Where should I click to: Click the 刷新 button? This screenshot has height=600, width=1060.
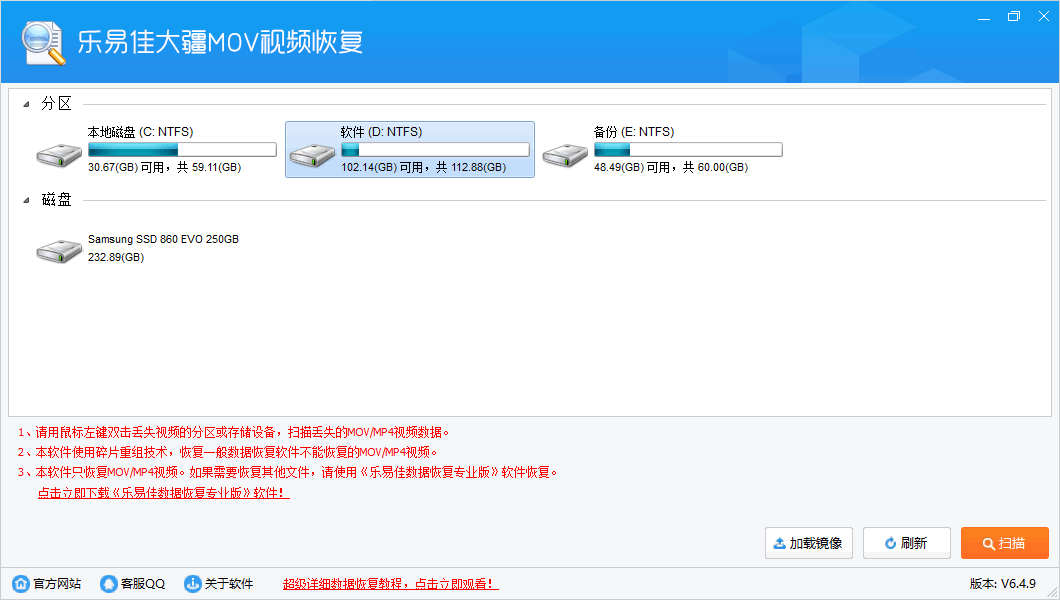(907, 543)
